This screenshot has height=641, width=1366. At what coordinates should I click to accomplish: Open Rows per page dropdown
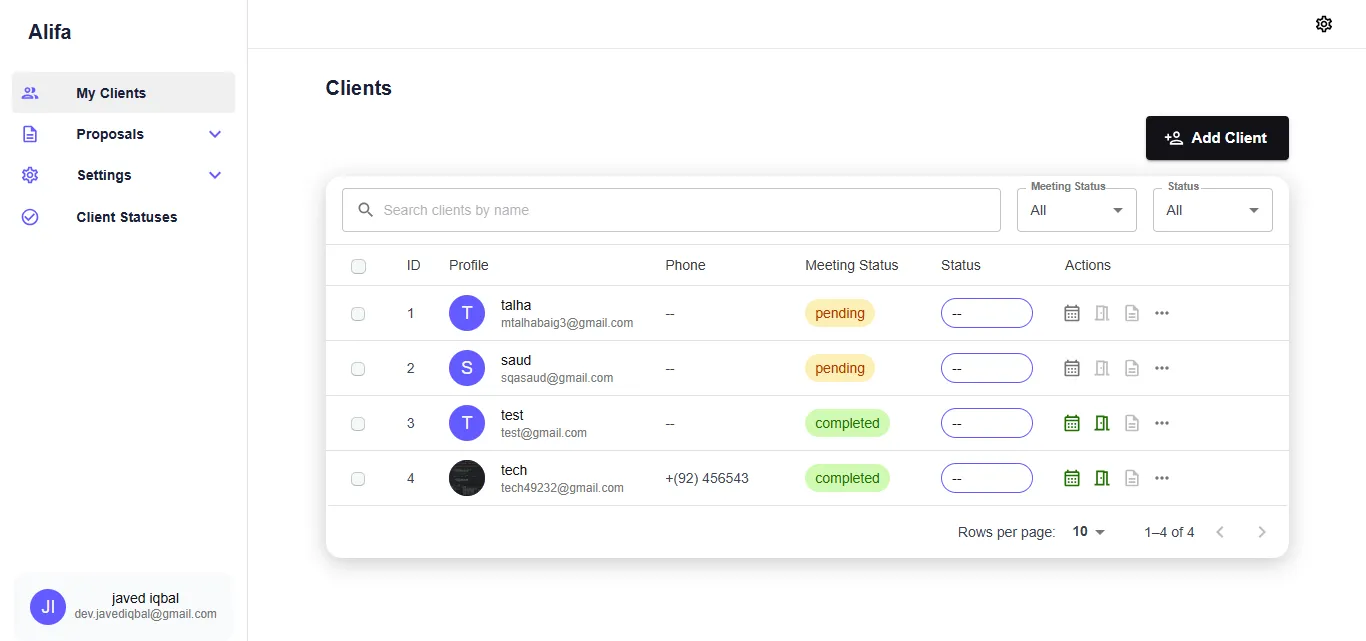pos(1089,532)
